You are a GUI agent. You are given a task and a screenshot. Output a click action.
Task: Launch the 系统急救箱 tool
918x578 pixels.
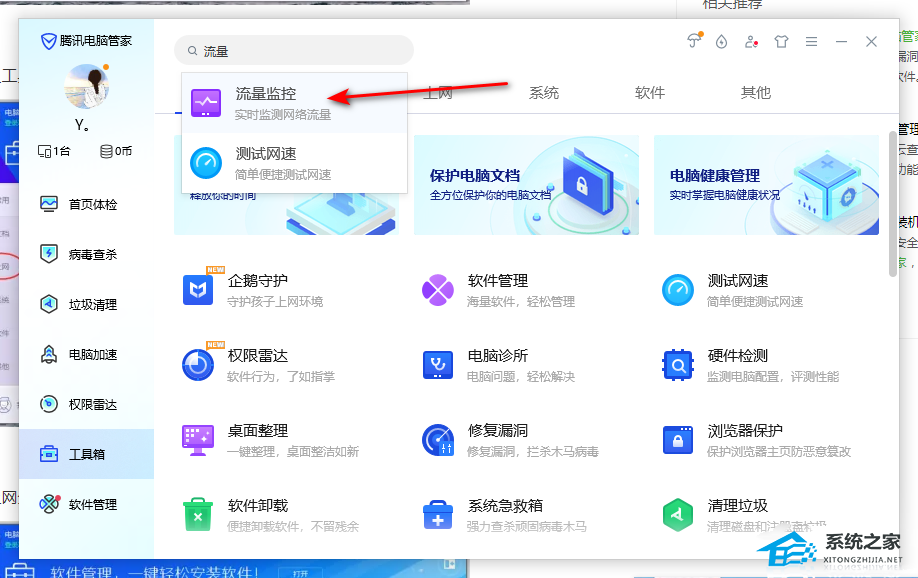click(x=504, y=515)
